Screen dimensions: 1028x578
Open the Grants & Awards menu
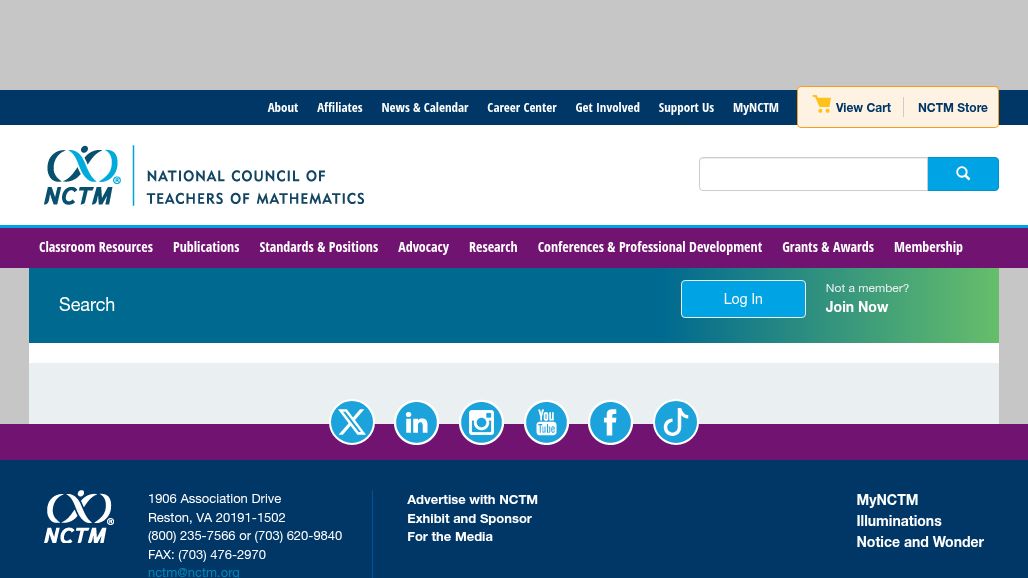pos(827,247)
